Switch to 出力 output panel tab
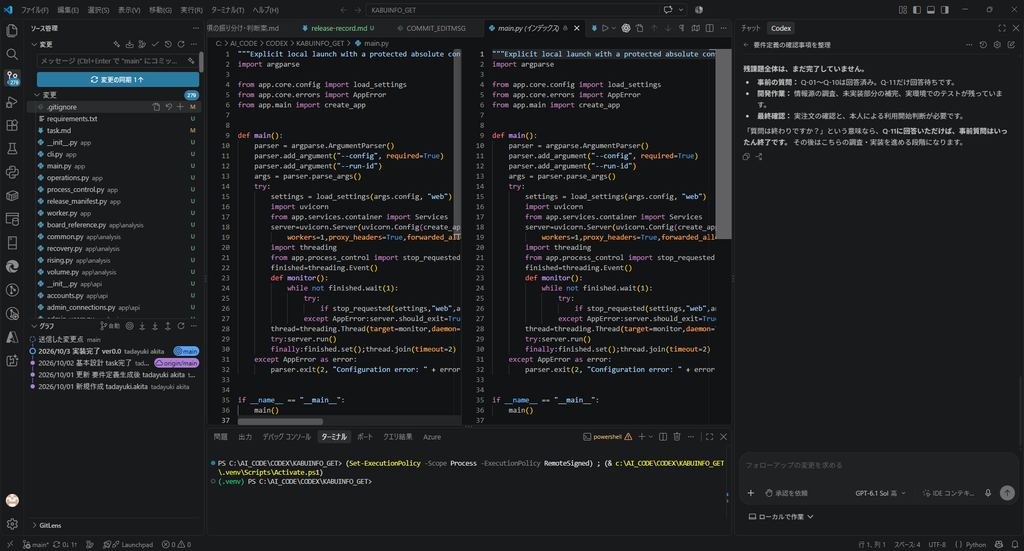Viewport: 1024px width, 551px height. point(245,437)
